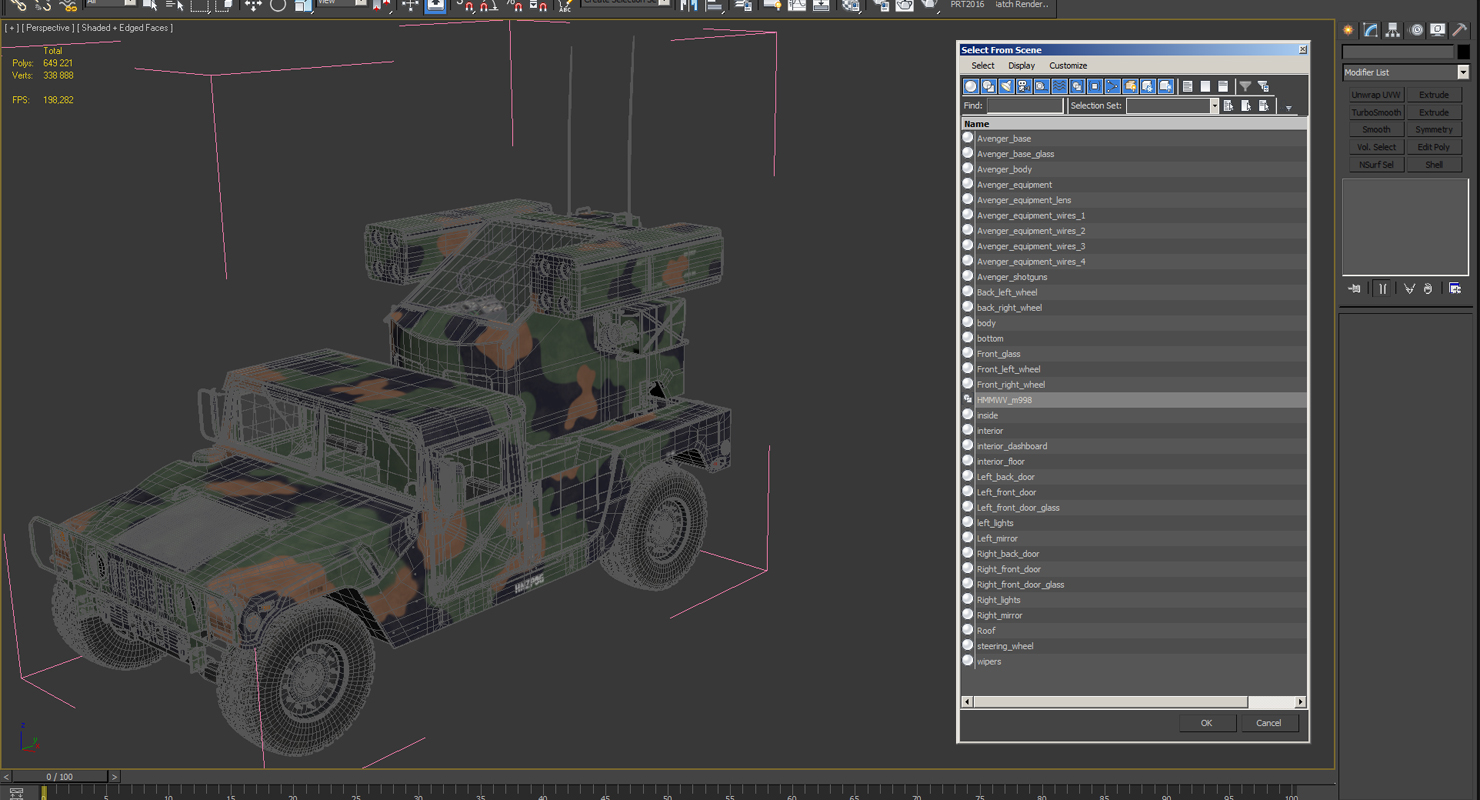The height and width of the screenshot is (800, 1480).
Task: Open the advanced filter icon beside funnel
Action: coord(1263,87)
